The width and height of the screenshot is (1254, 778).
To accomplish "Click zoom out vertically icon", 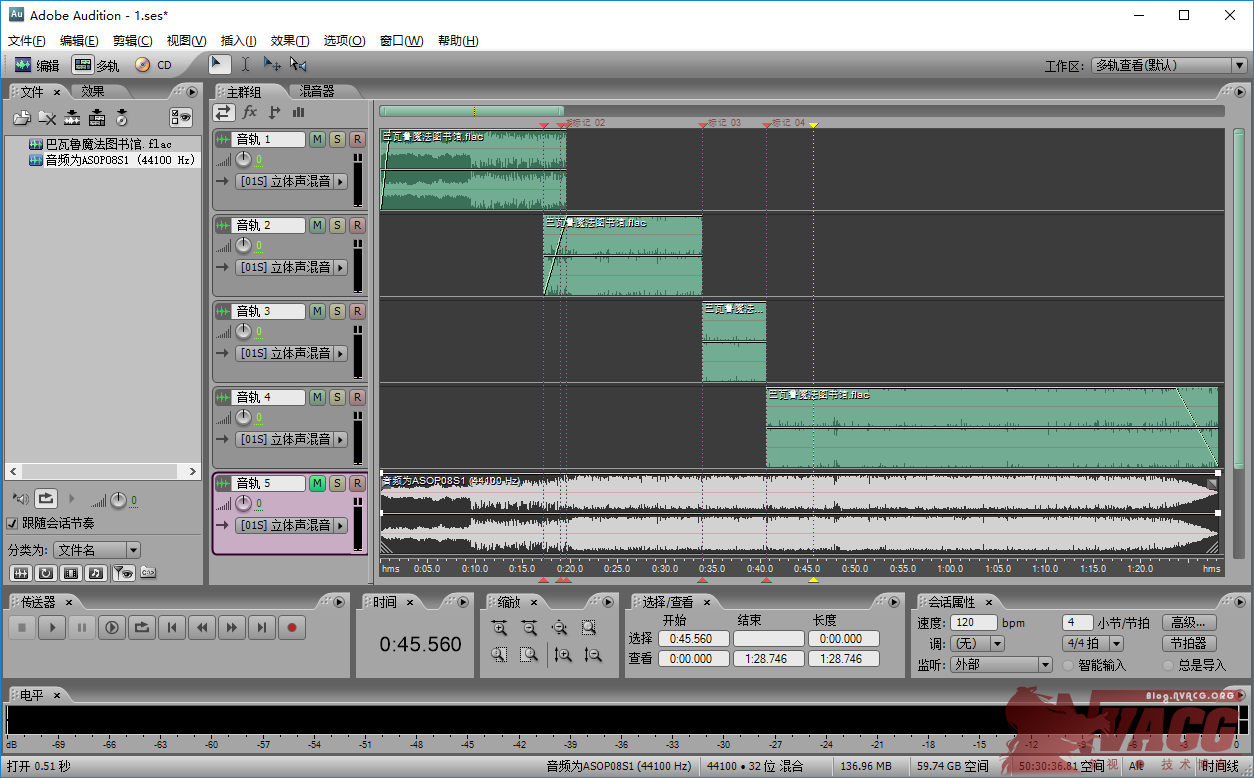I will click(593, 655).
